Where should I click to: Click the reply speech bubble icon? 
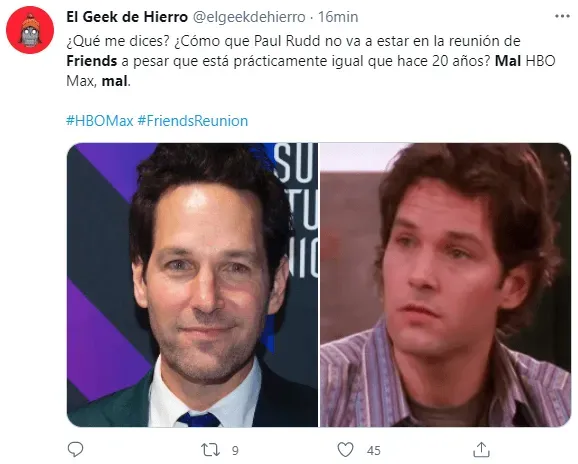click(76, 449)
